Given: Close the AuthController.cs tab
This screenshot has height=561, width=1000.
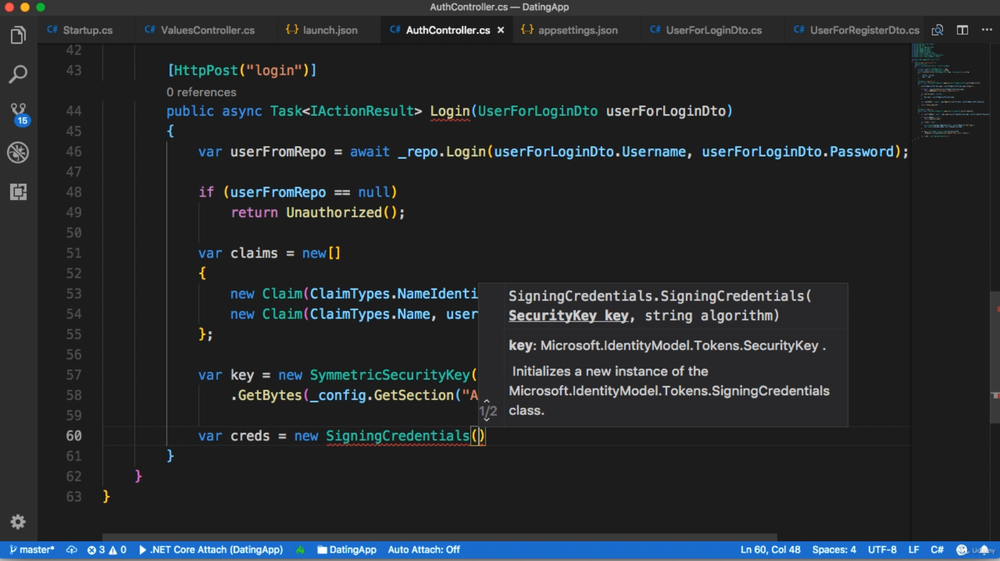Looking at the screenshot, I should (501, 30).
